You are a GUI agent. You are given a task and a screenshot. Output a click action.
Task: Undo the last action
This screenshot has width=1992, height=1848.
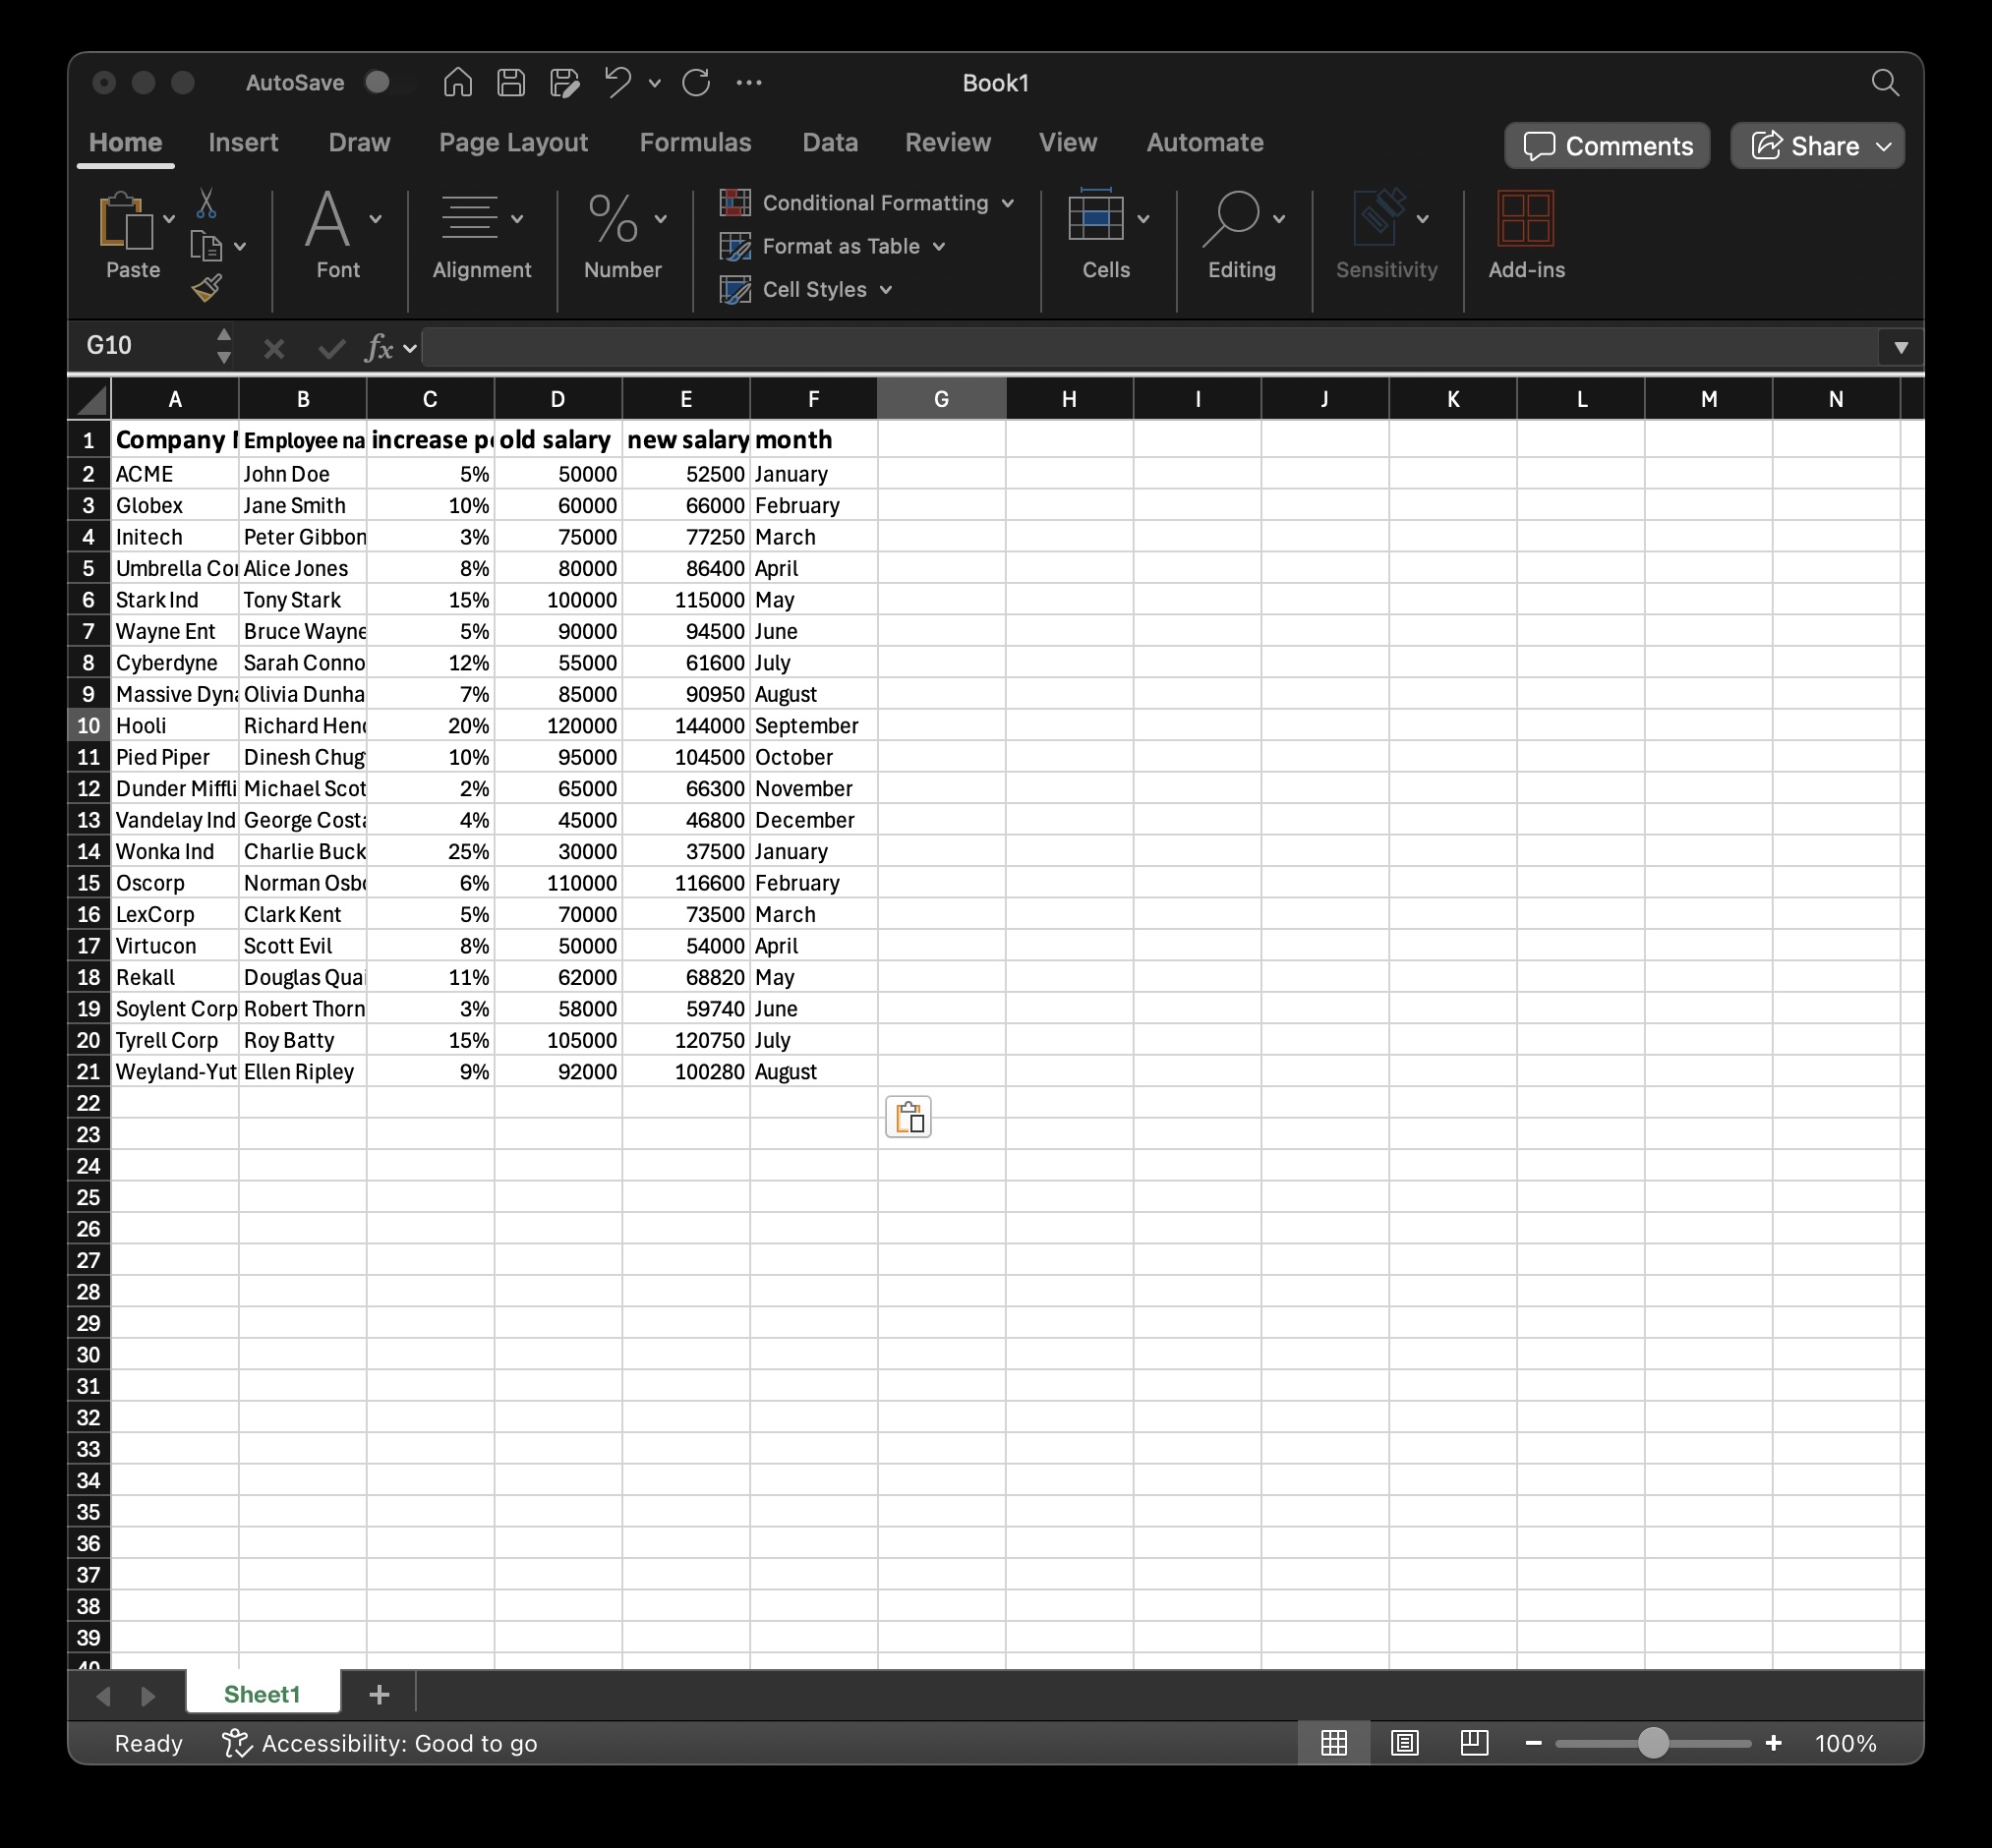pos(617,82)
